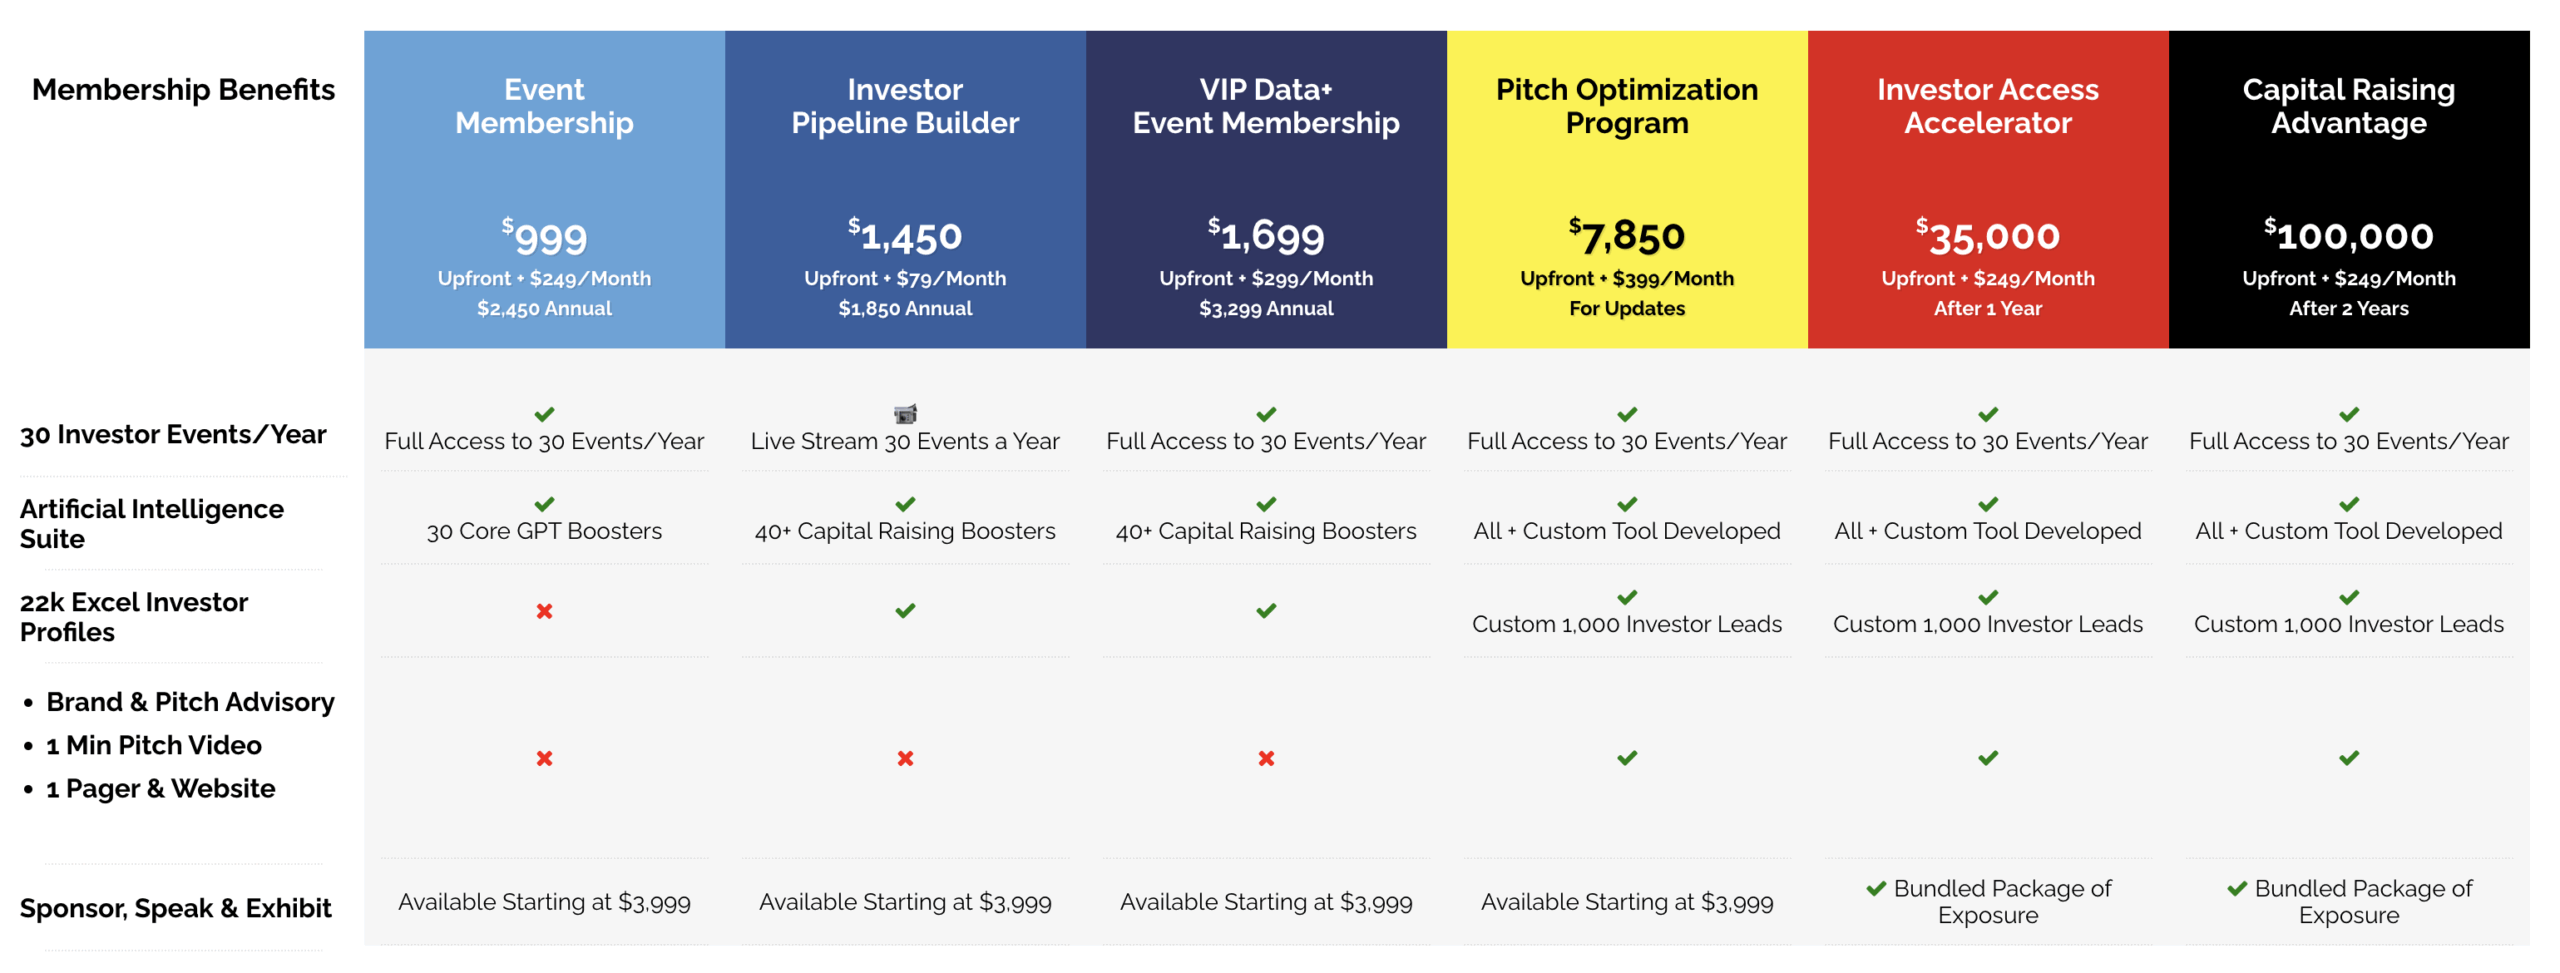Click green check for Pitch Optimization Brand & Pitch Advisory
Viewport: 2560px width, 973px height.
1627,758
